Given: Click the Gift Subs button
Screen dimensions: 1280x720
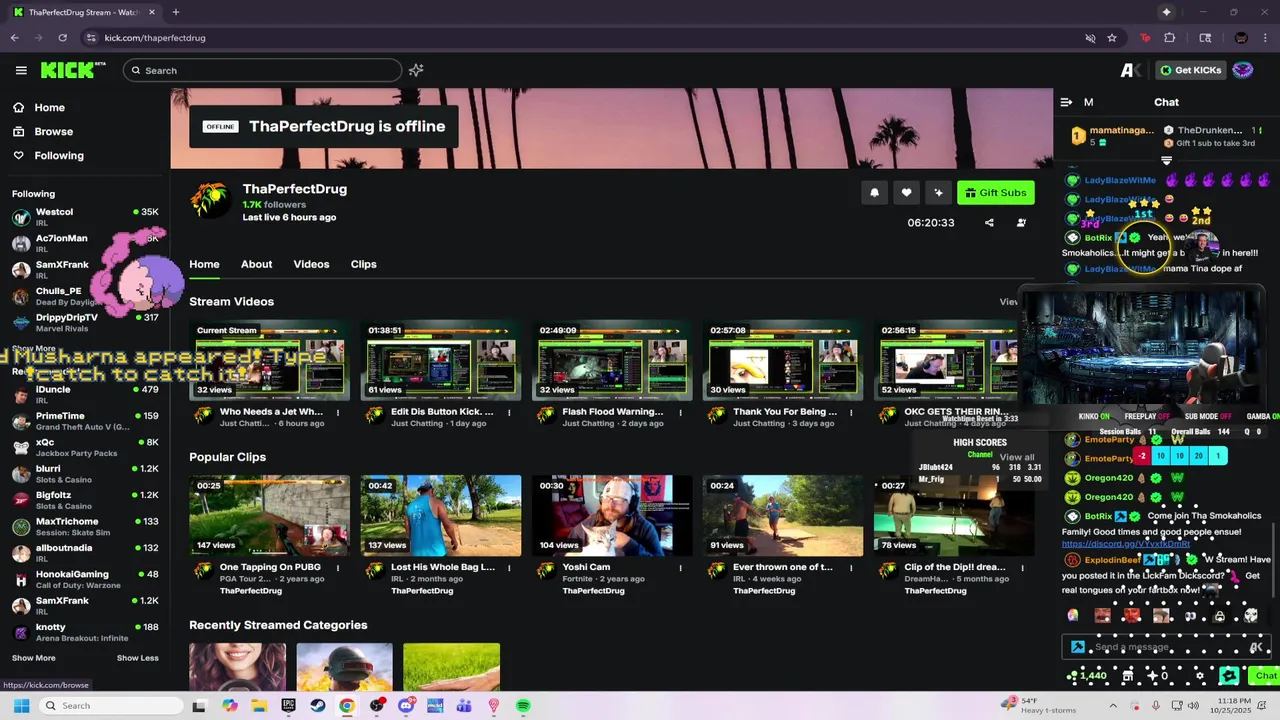Looking at the screenshot, I should pos(995,193).
